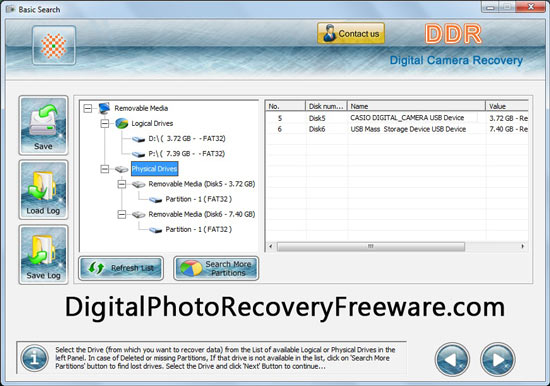Open the Load Log button
Viewport: 550px width, 386px height.
pos(43,190)
